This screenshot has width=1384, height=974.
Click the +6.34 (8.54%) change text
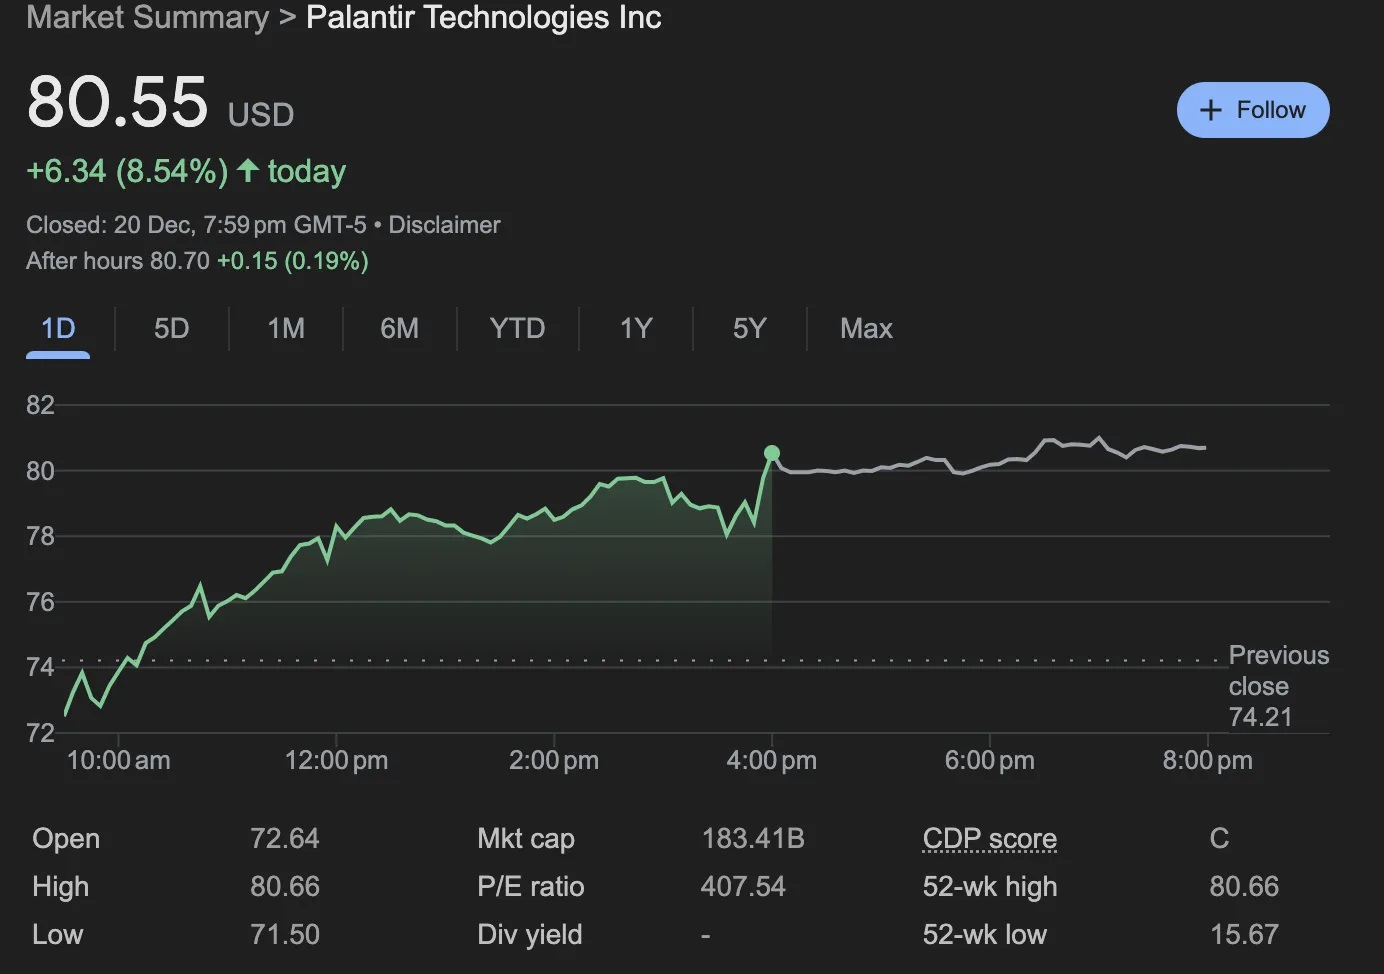click(127, 172)
